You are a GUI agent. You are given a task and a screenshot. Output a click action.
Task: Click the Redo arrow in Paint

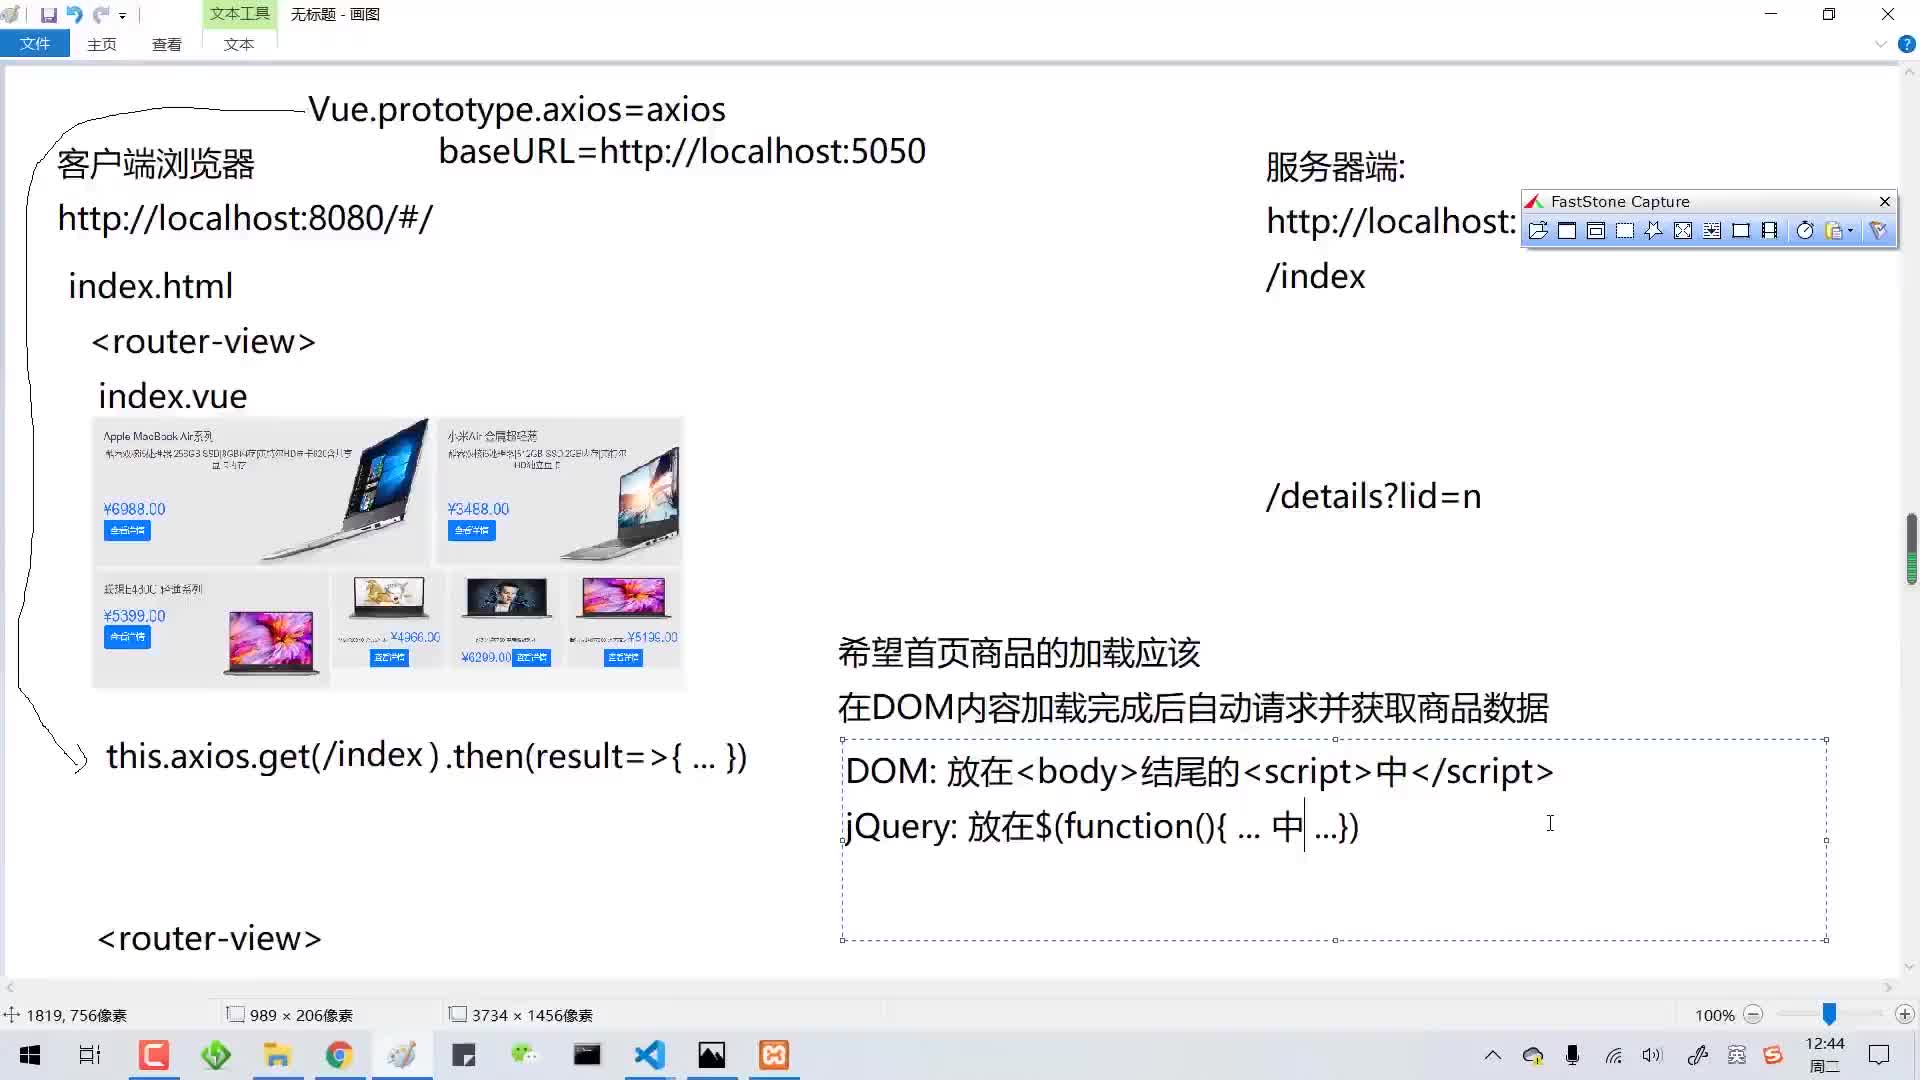point(100,15)
